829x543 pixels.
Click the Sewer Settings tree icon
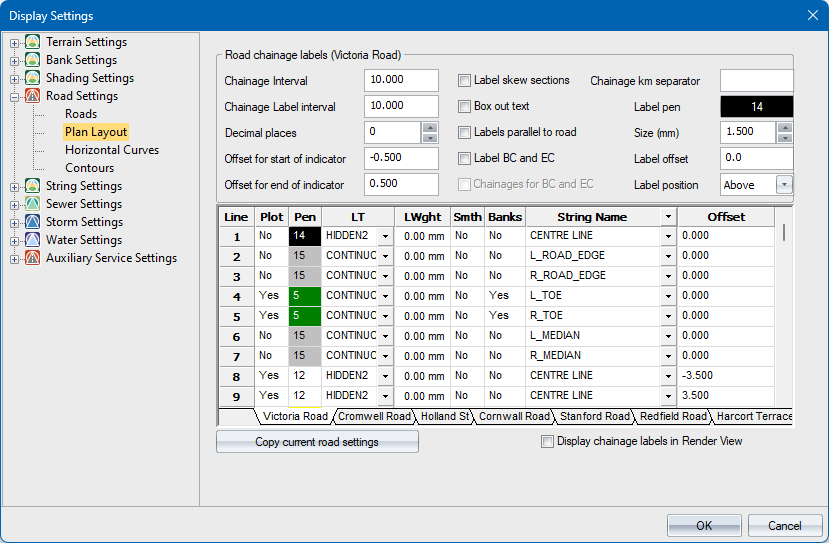(x=33, y=204)
